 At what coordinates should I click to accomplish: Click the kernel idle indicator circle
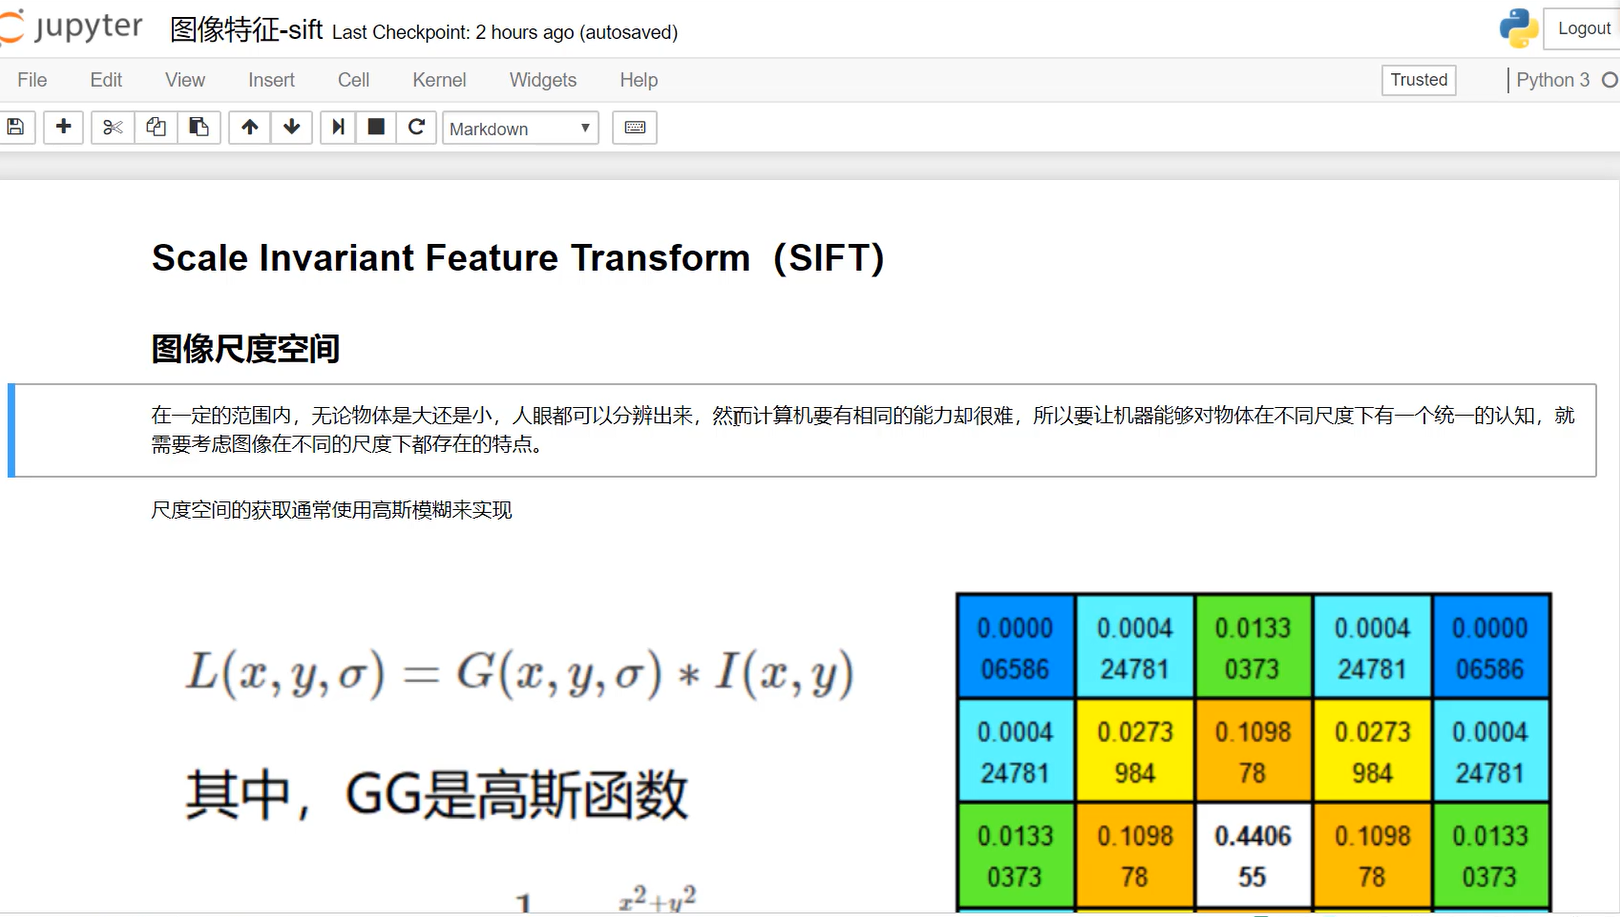pos(1610,80)
